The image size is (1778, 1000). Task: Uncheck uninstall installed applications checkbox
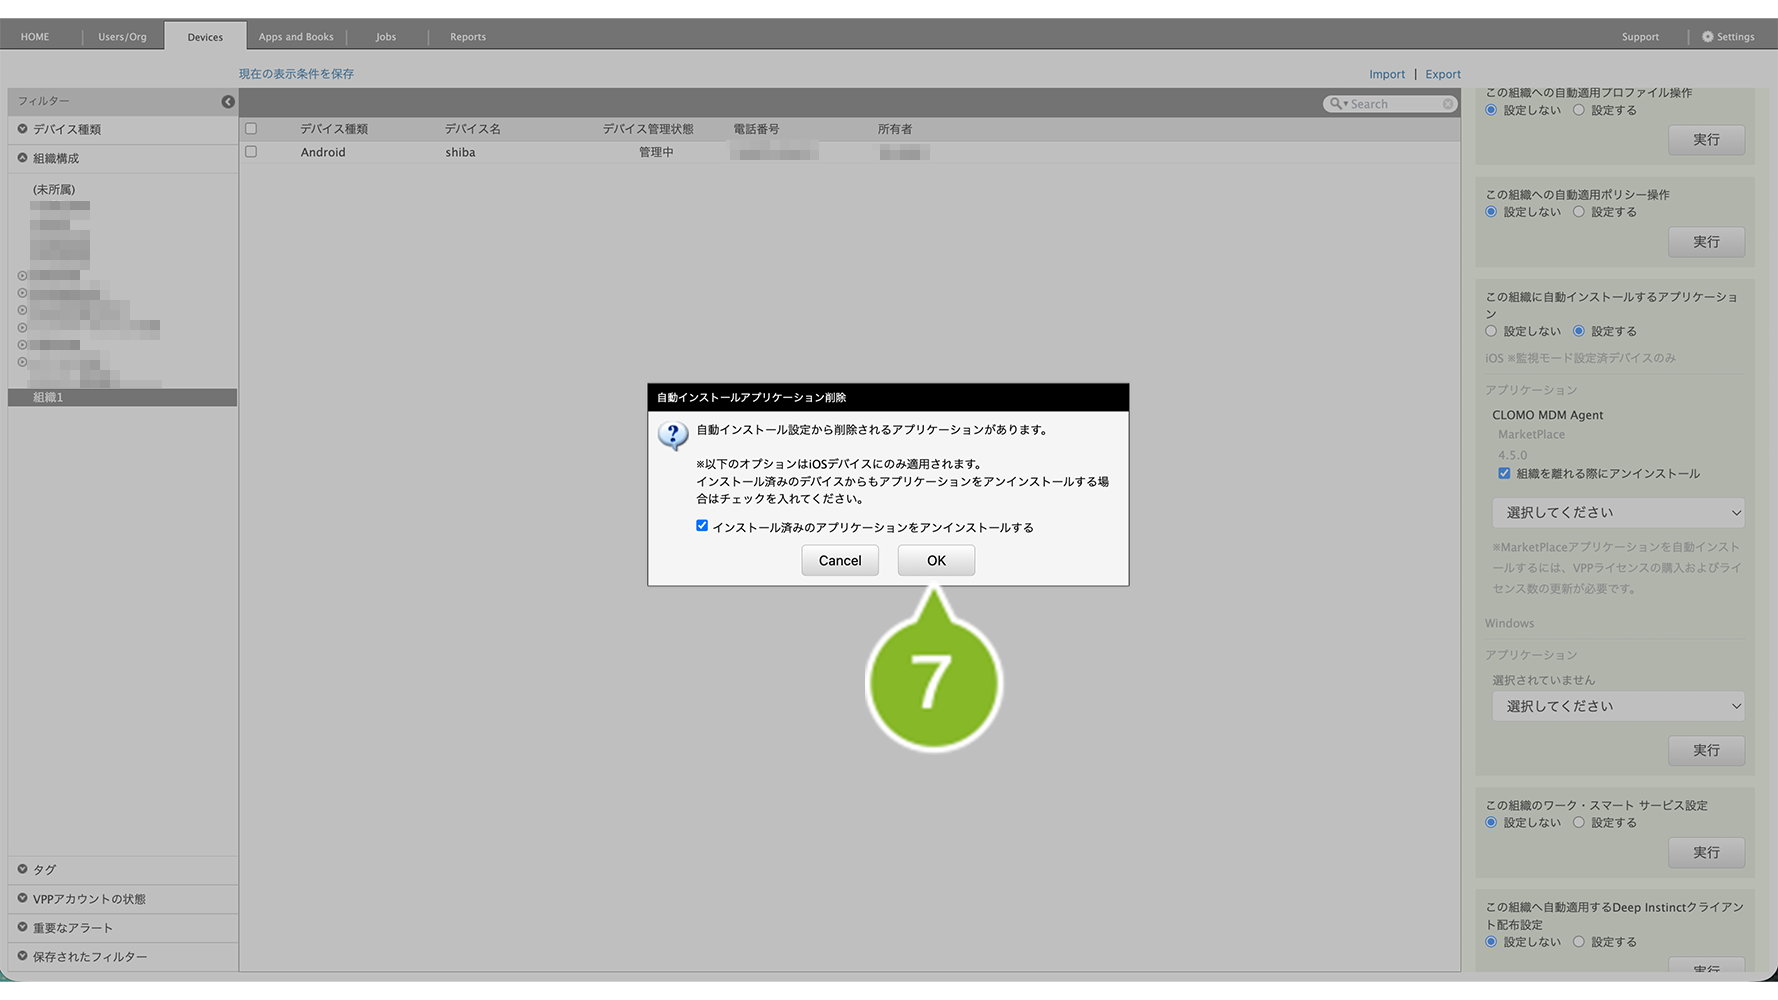(702, 526)
